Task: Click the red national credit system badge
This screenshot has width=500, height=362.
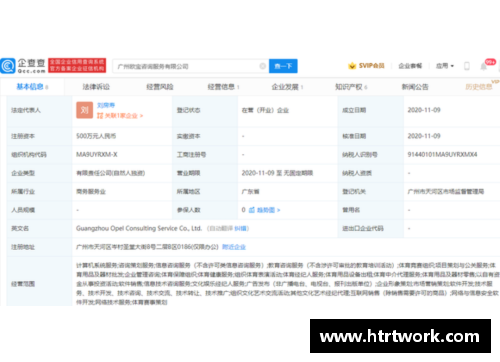Action: tap(77, 65)
